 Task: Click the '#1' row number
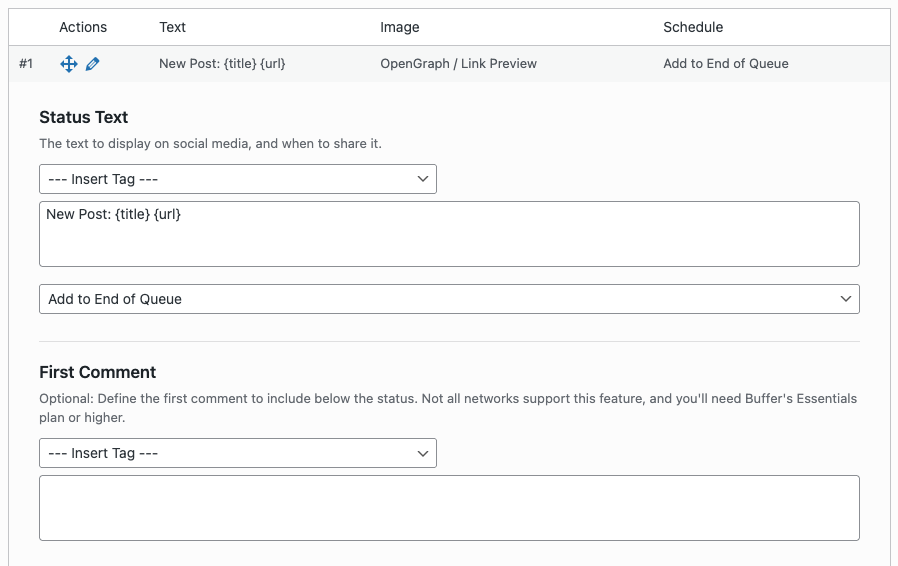26,64
